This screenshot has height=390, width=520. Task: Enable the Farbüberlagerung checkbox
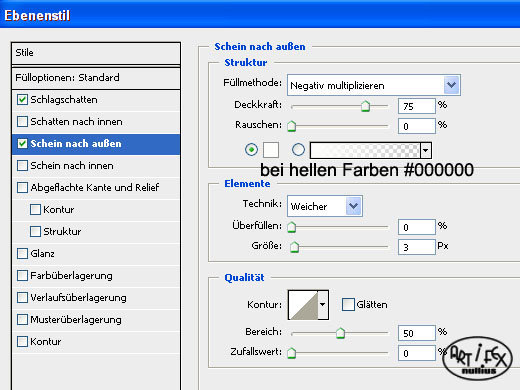coord(22,276)
